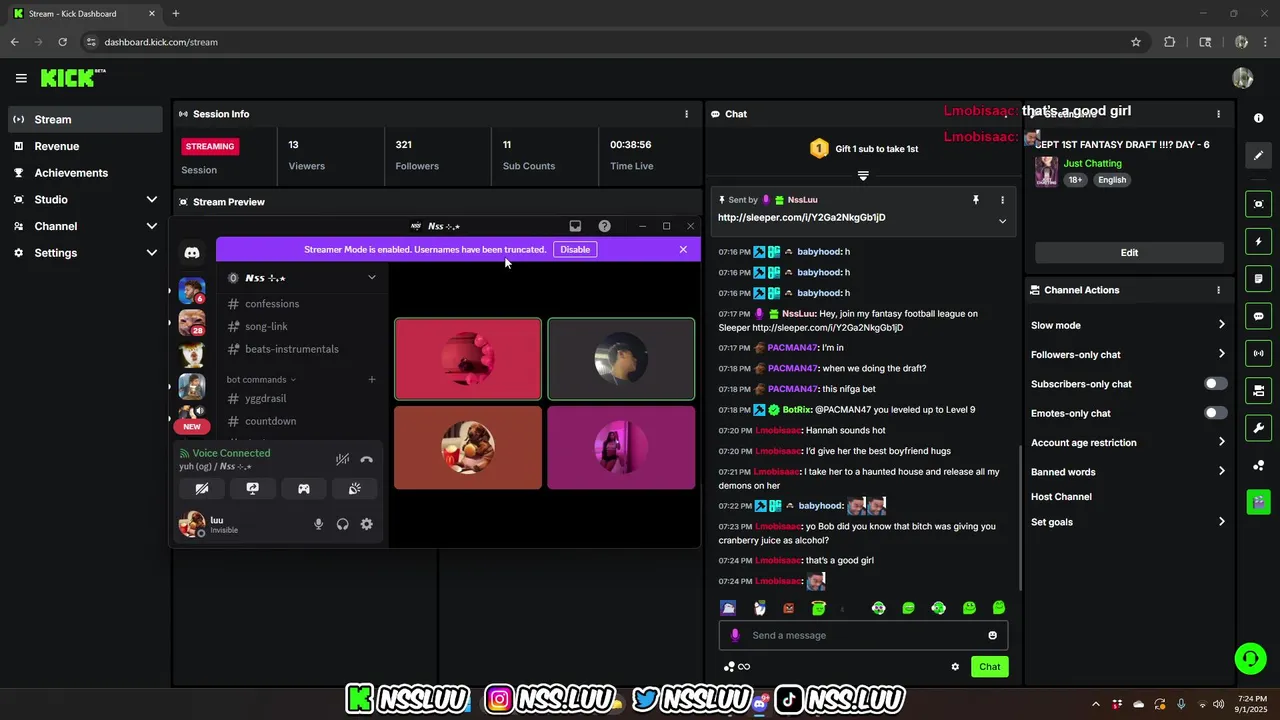
Task: Open Channel Actions options menu
Action: point(1218,290)
